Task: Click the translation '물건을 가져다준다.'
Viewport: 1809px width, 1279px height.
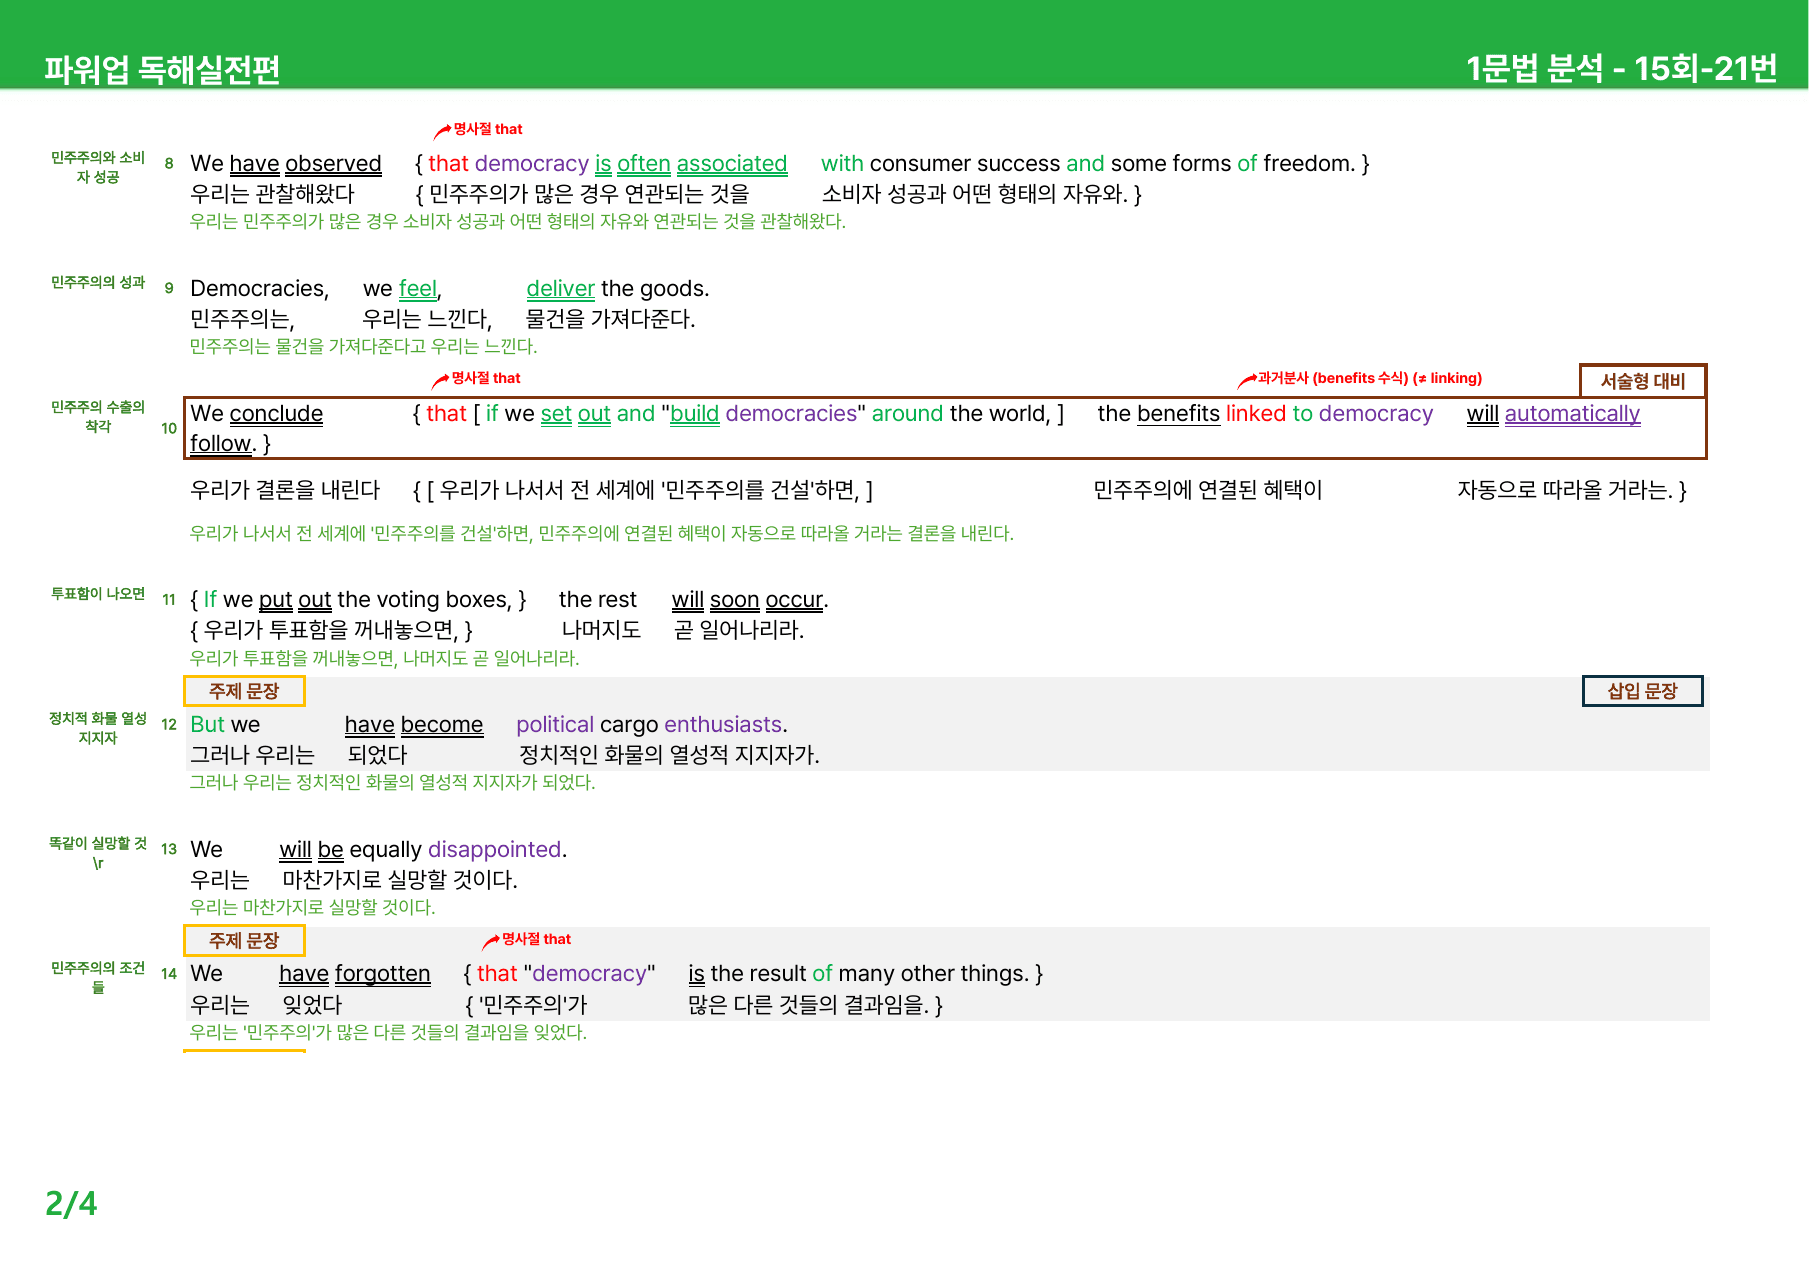Action: click(x=610, y=319)
